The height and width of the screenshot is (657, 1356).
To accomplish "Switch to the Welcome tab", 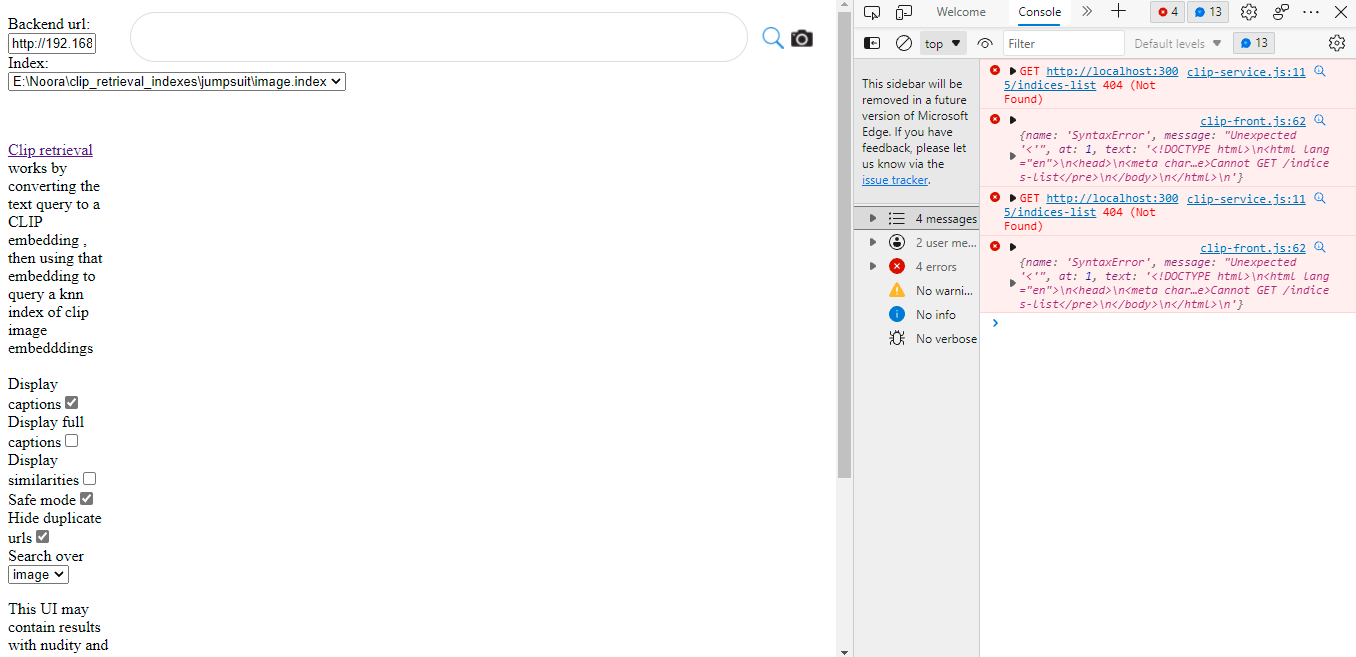I will (x=960, y=12).
